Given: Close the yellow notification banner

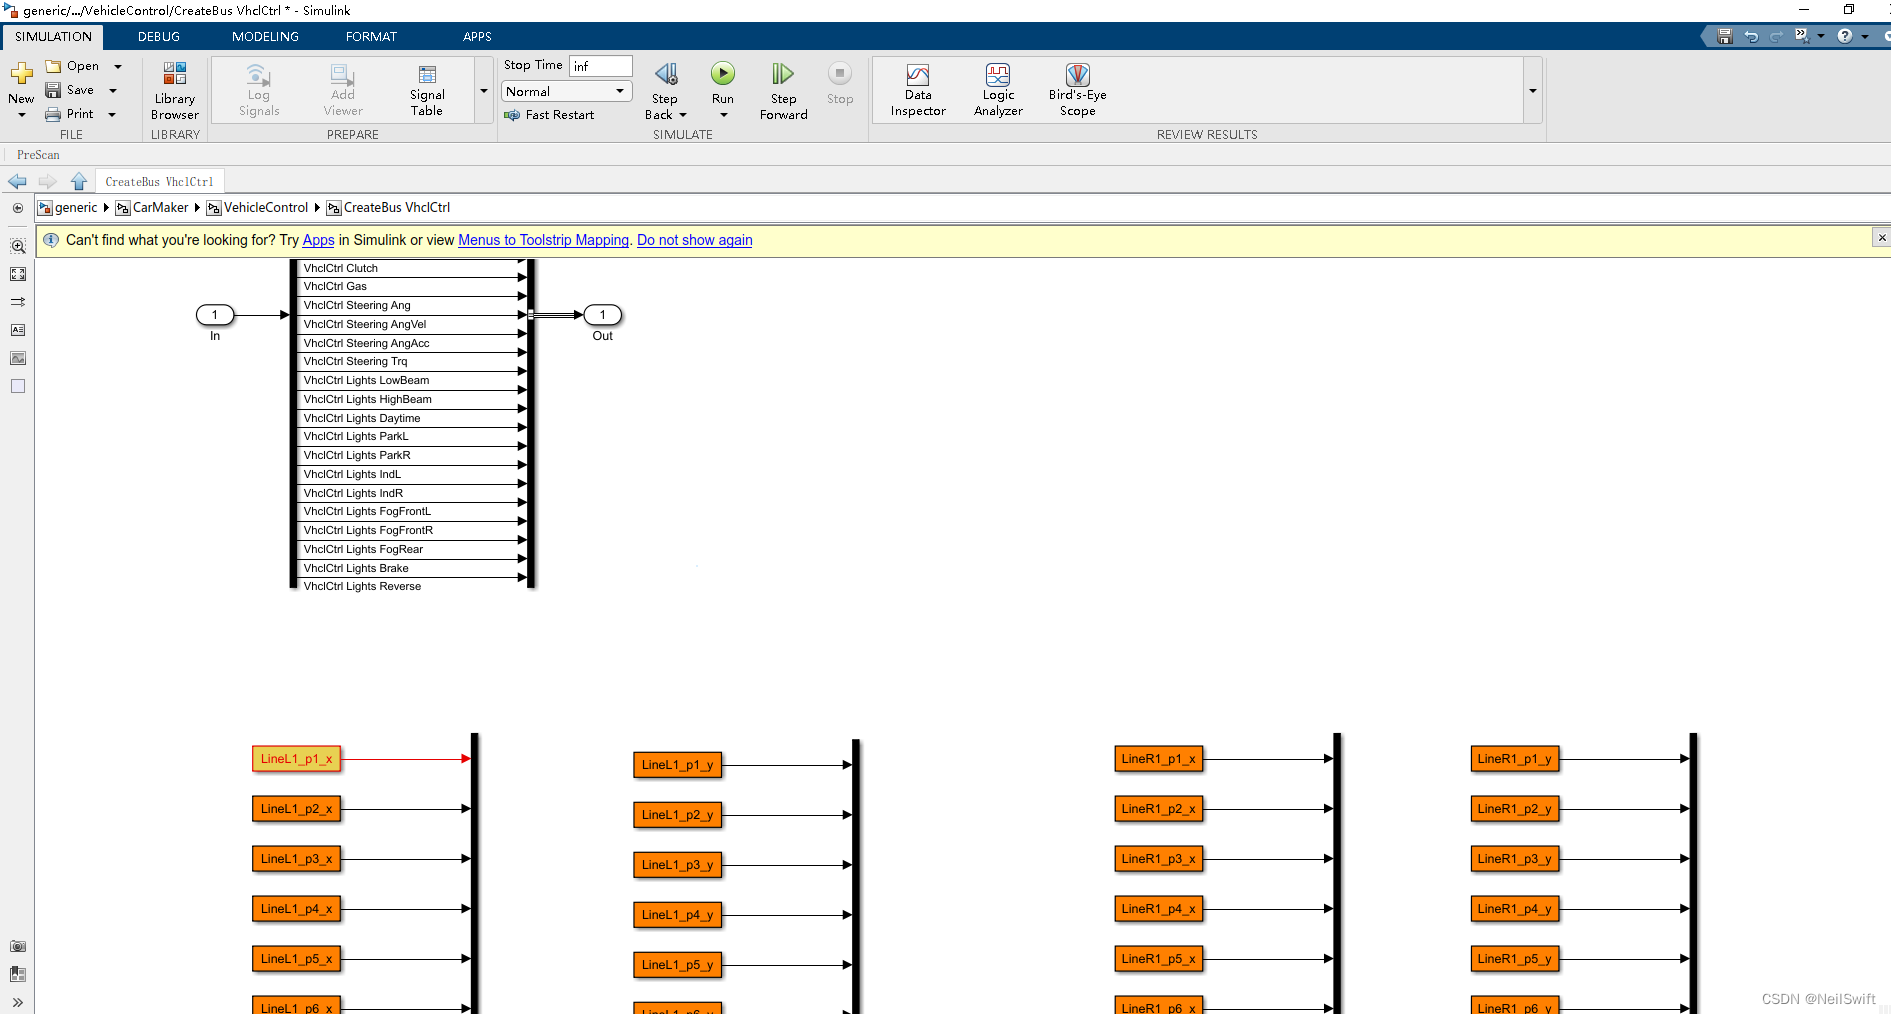Looking at the screenshot, I should [1882, 238].
